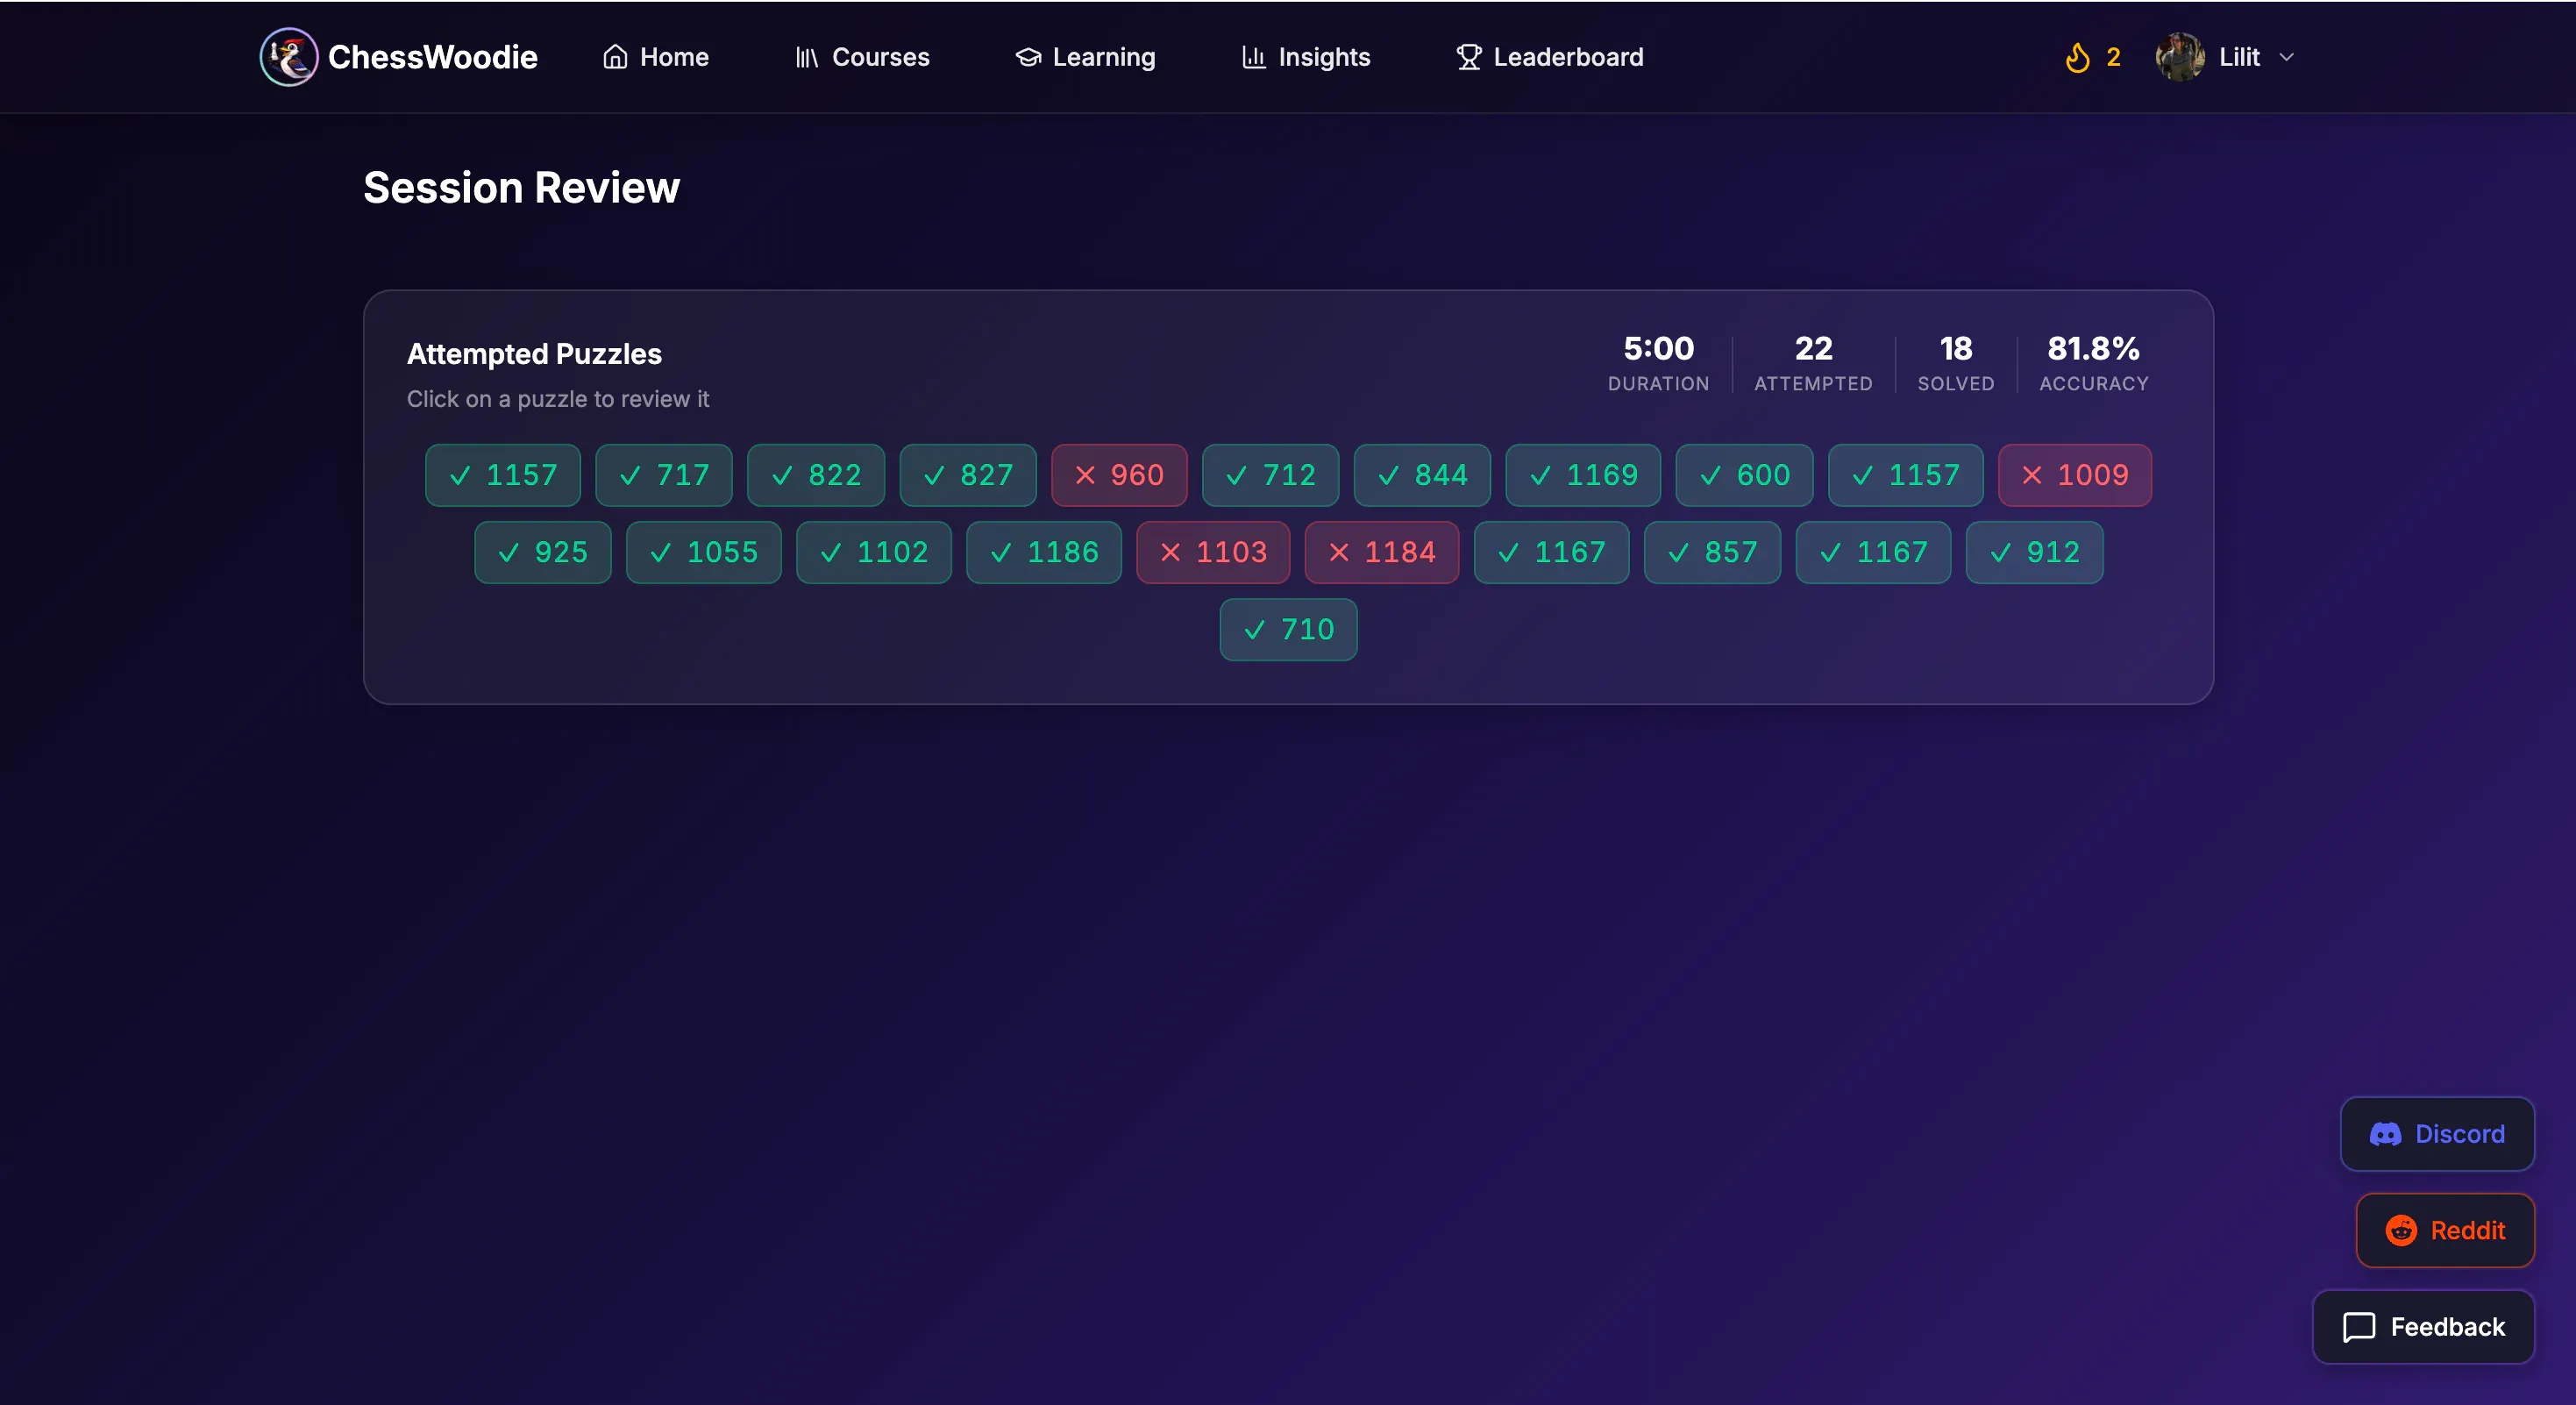2576x1405 pixels.
Task: Click the Attempted Puzzles heading
Action: point(534,354)
